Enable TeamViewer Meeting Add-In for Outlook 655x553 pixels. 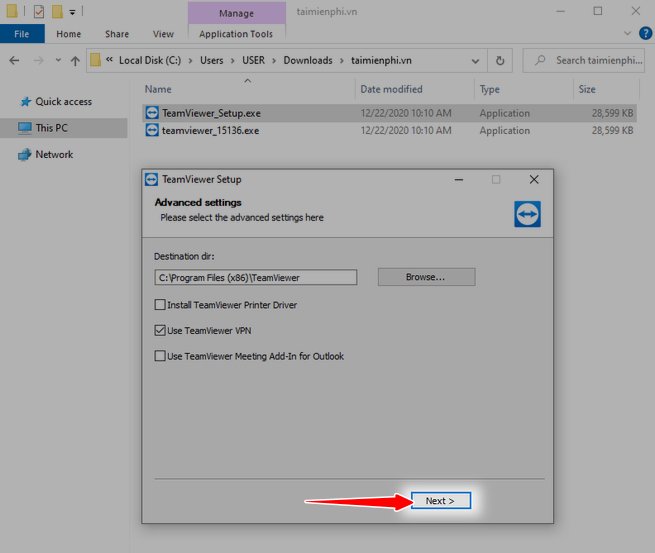160,356
